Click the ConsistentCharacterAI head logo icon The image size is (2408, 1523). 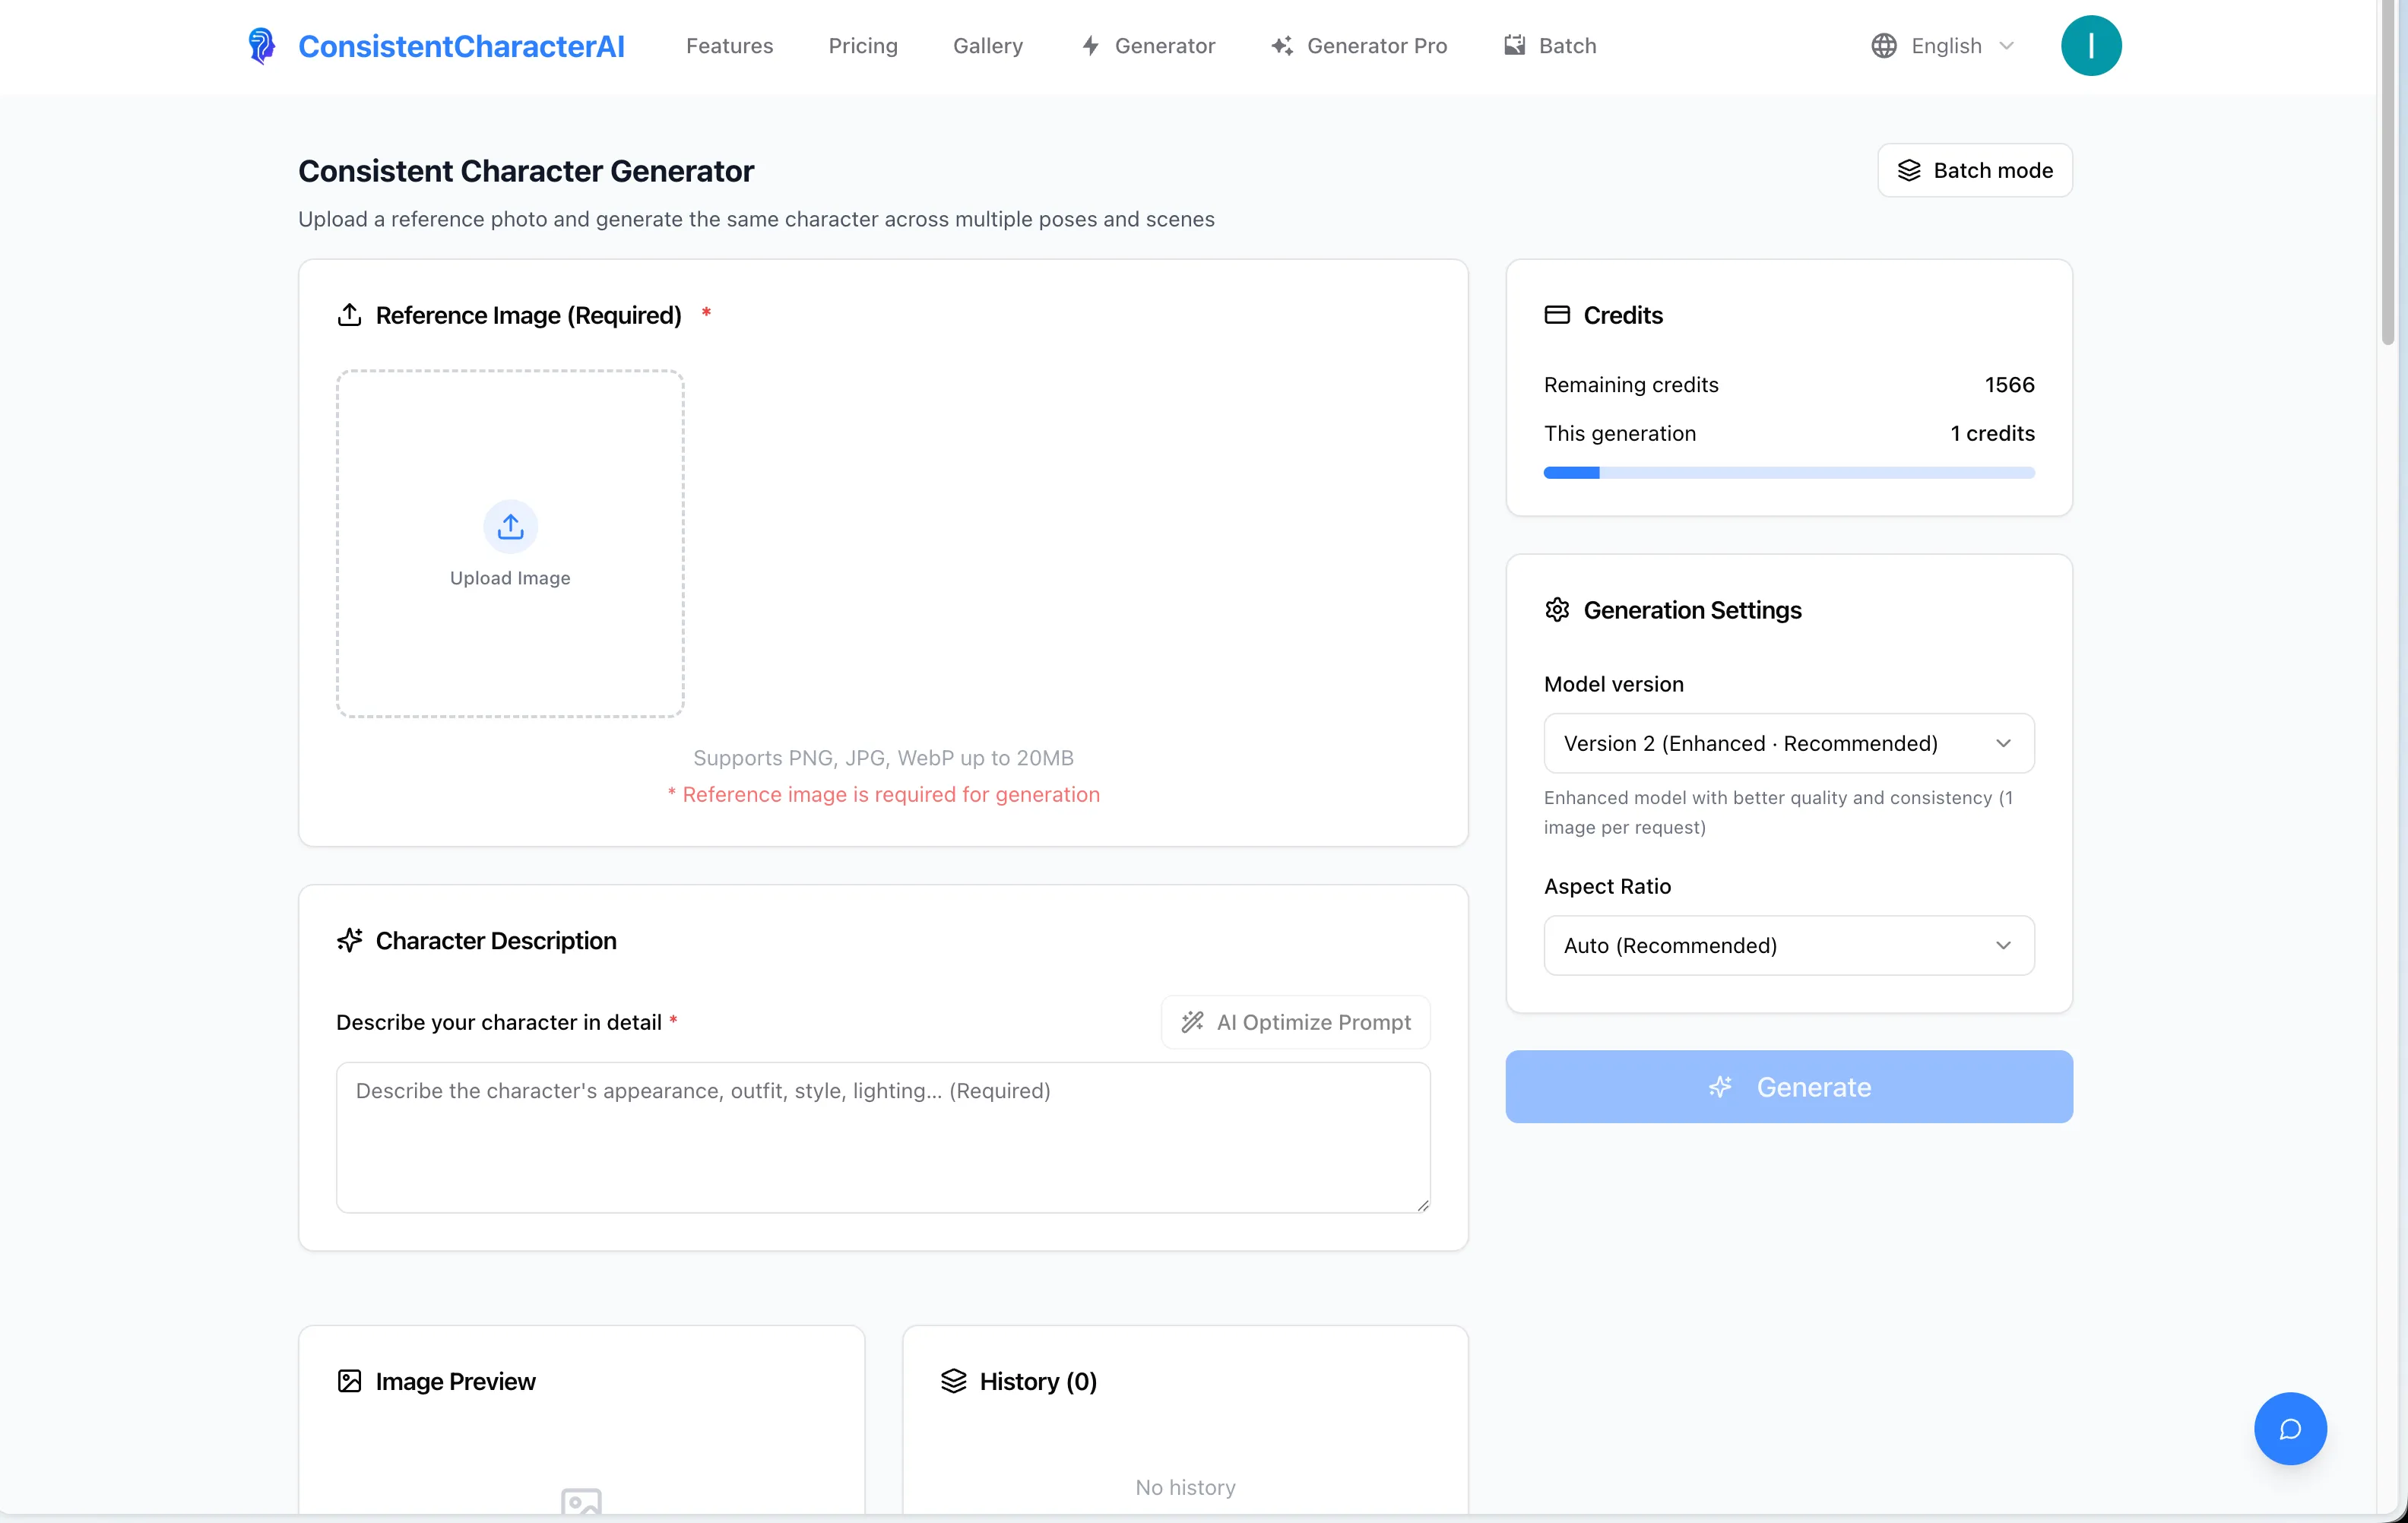click(261, 46)
